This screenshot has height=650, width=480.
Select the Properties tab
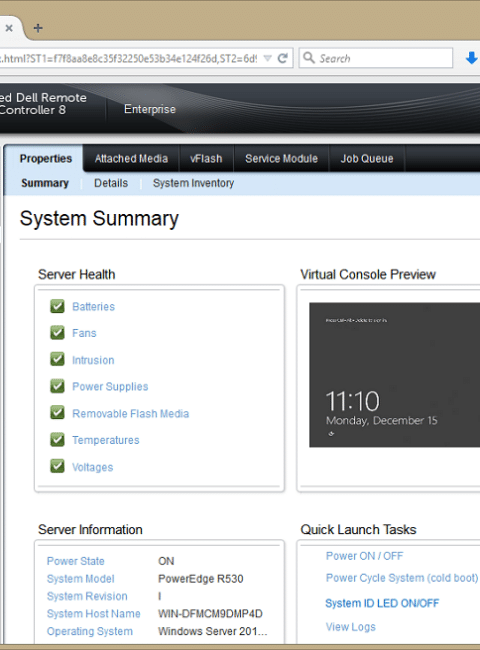[46, 158]
